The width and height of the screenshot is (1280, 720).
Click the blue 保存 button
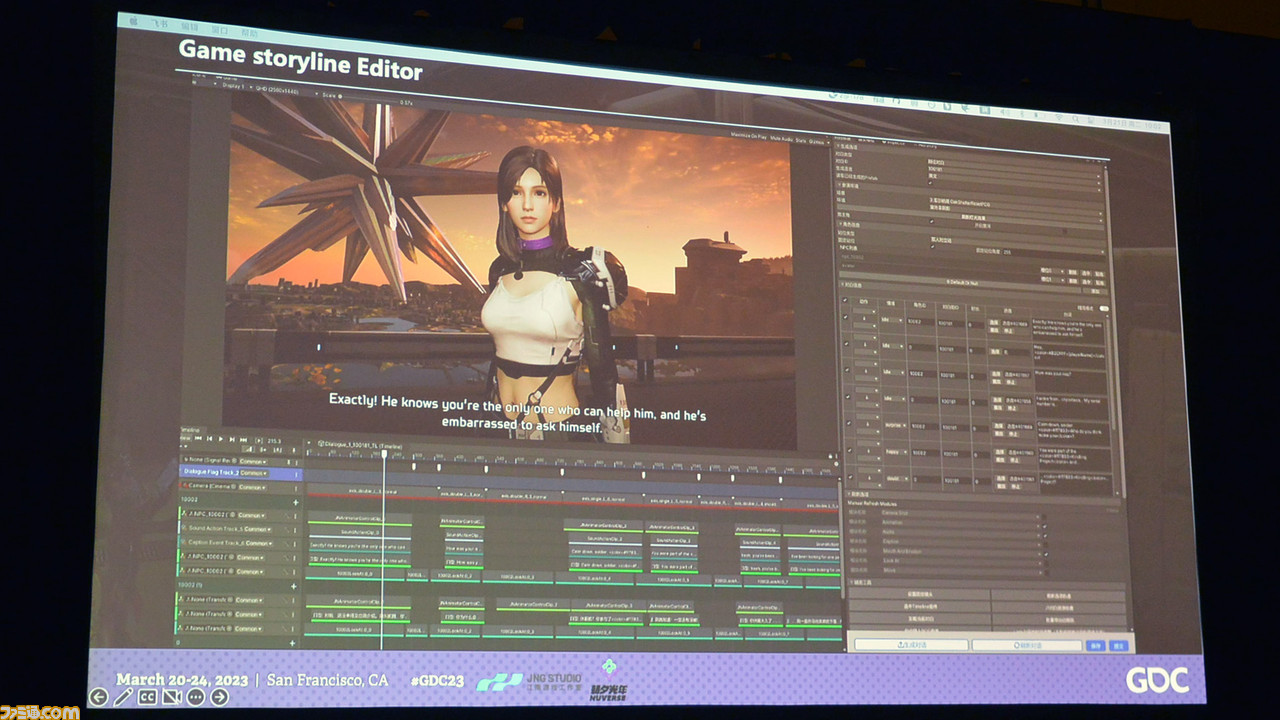(1095, 645)
